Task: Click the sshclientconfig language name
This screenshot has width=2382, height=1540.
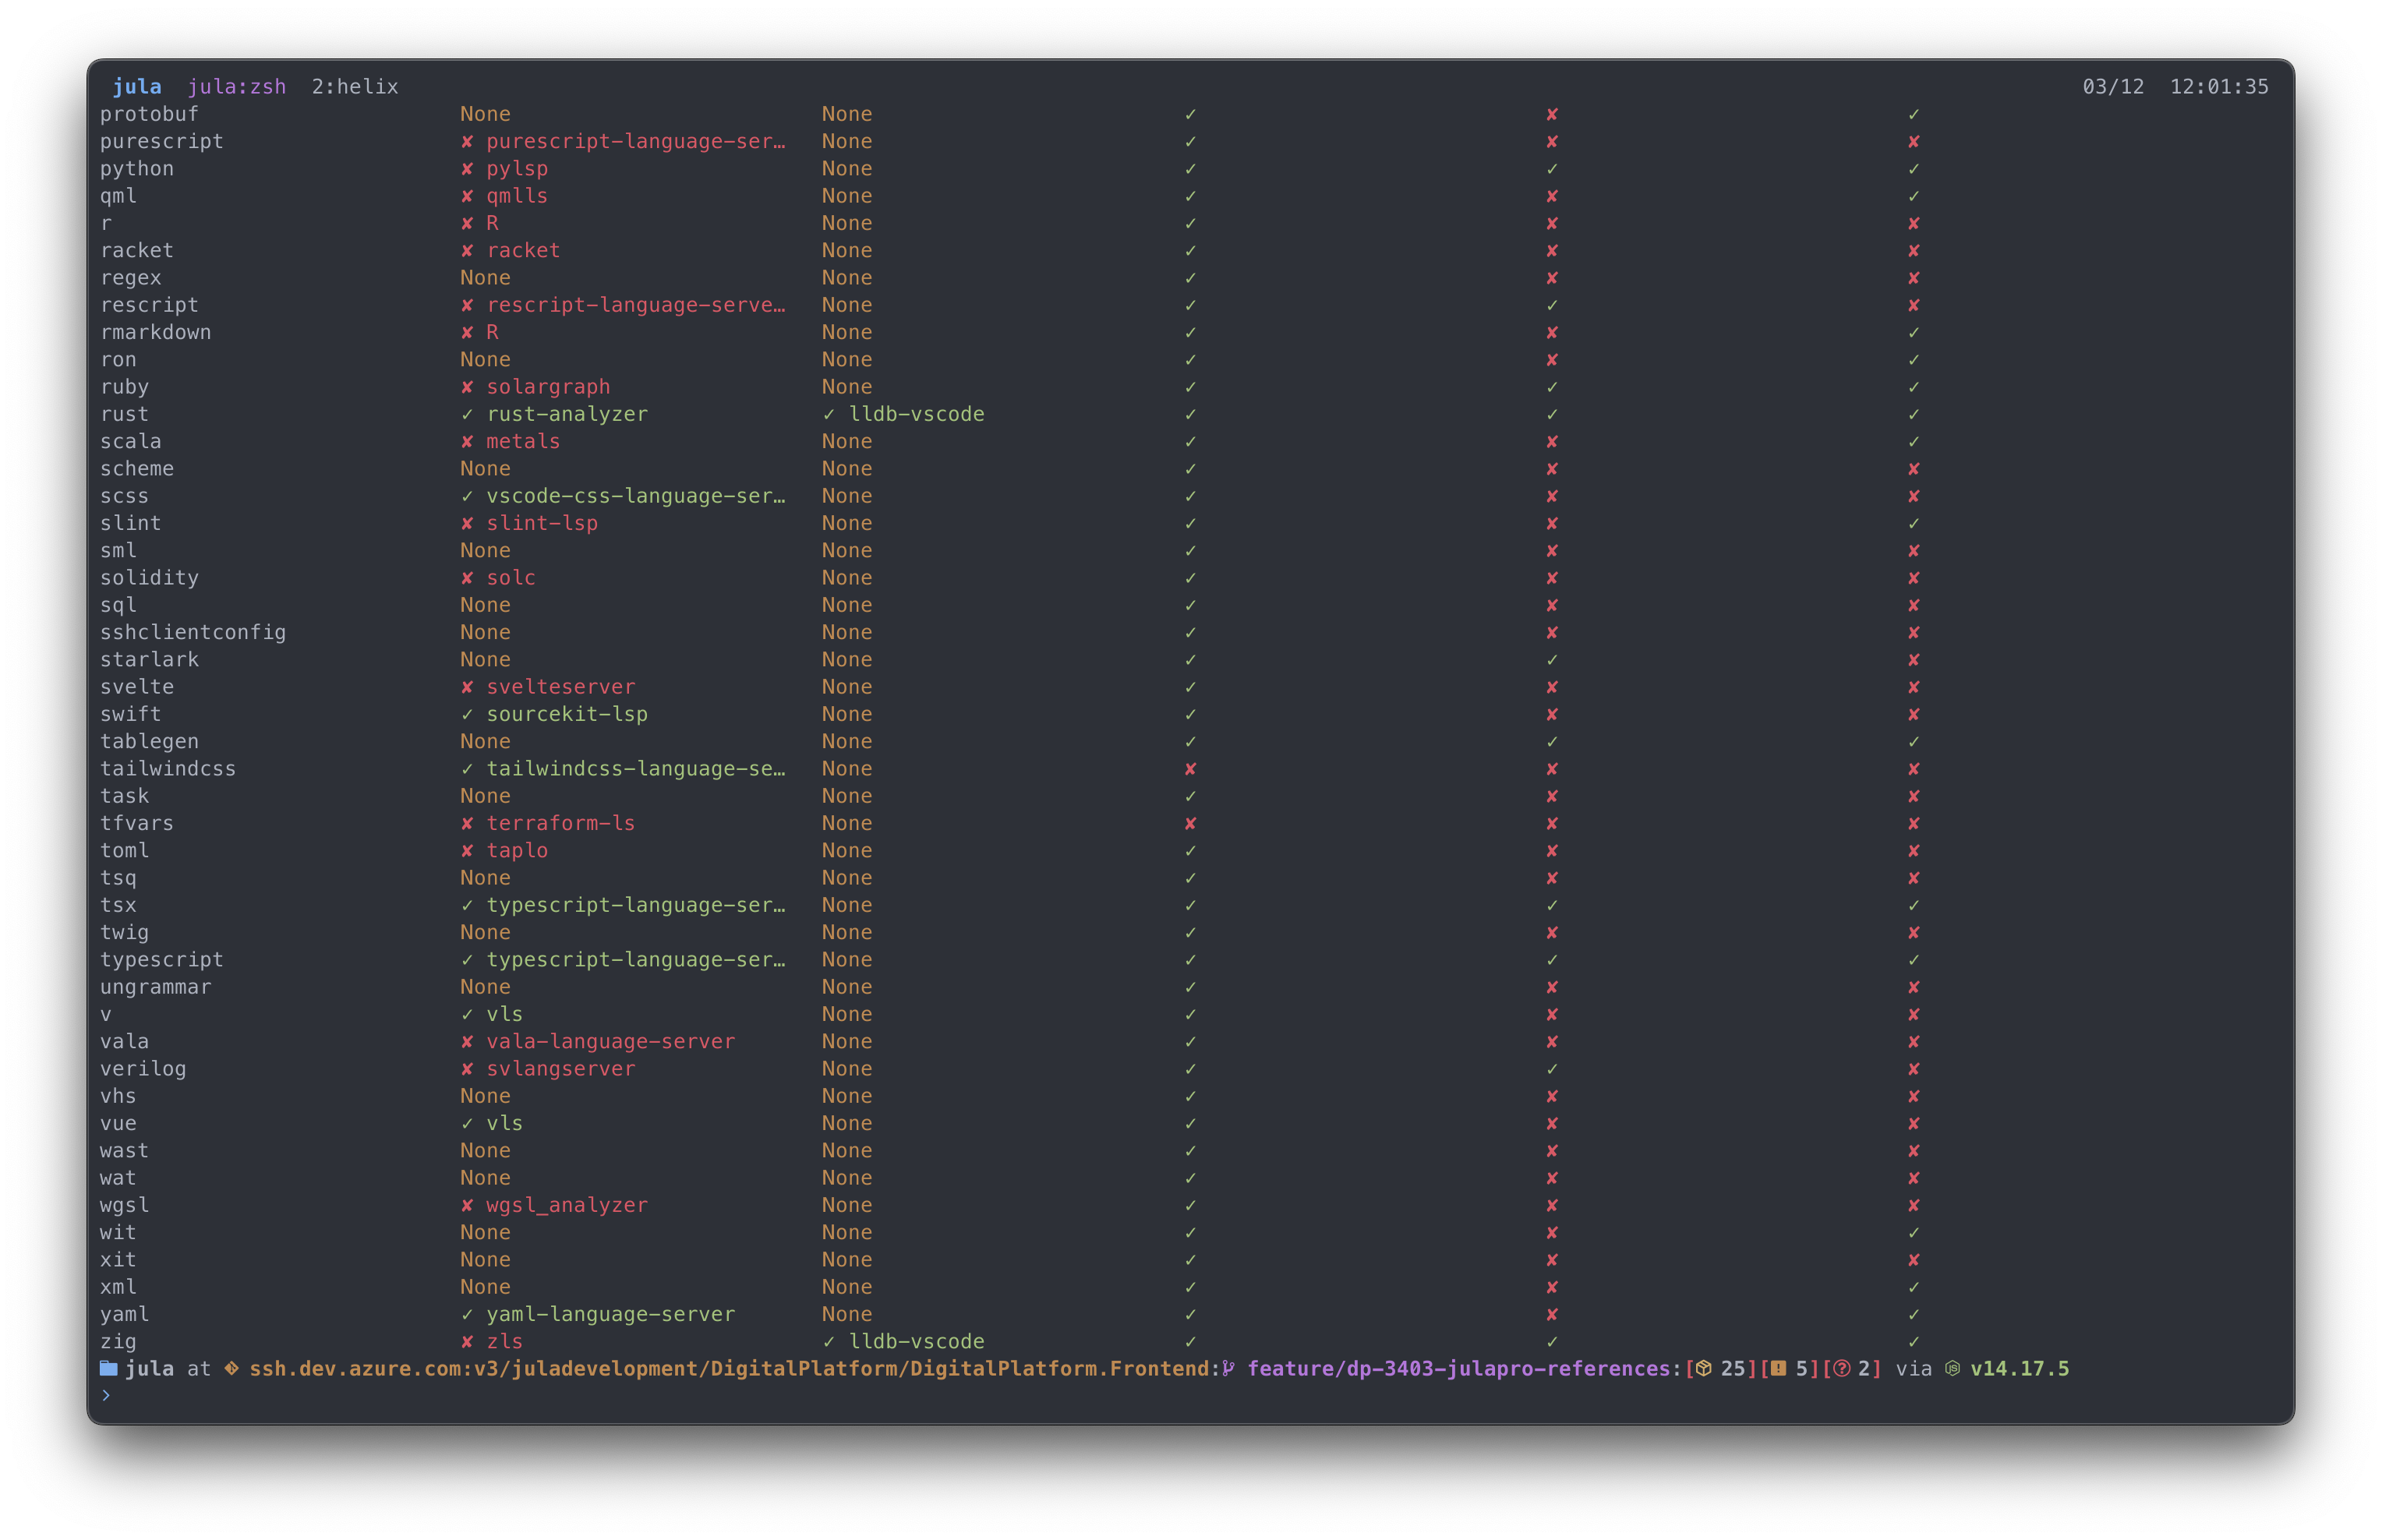Action: [193, 632]
